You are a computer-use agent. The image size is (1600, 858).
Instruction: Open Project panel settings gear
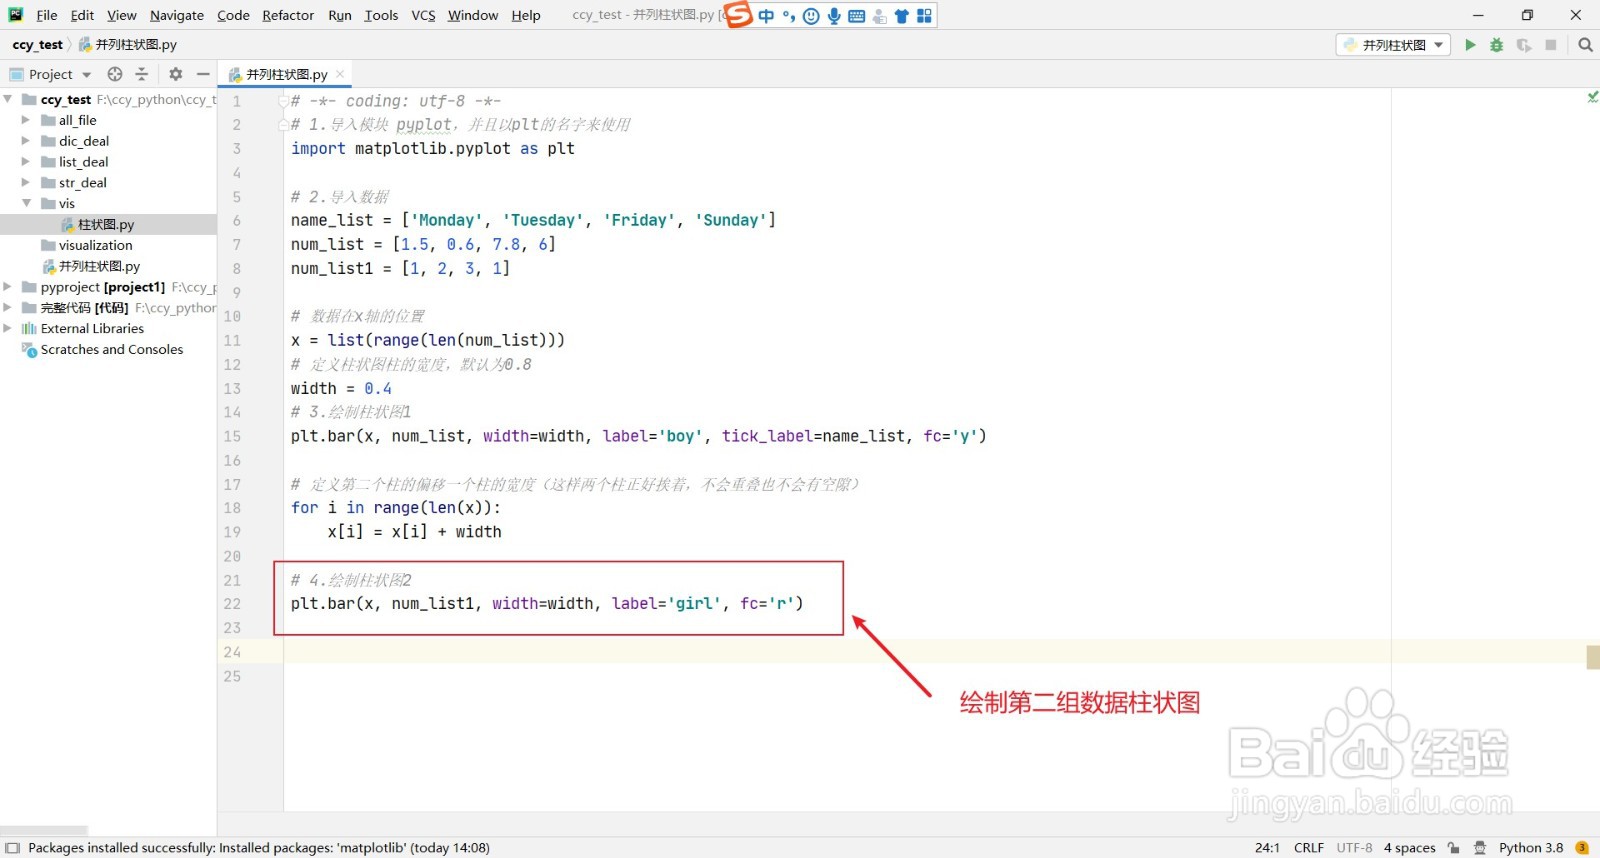pos(176,74)
